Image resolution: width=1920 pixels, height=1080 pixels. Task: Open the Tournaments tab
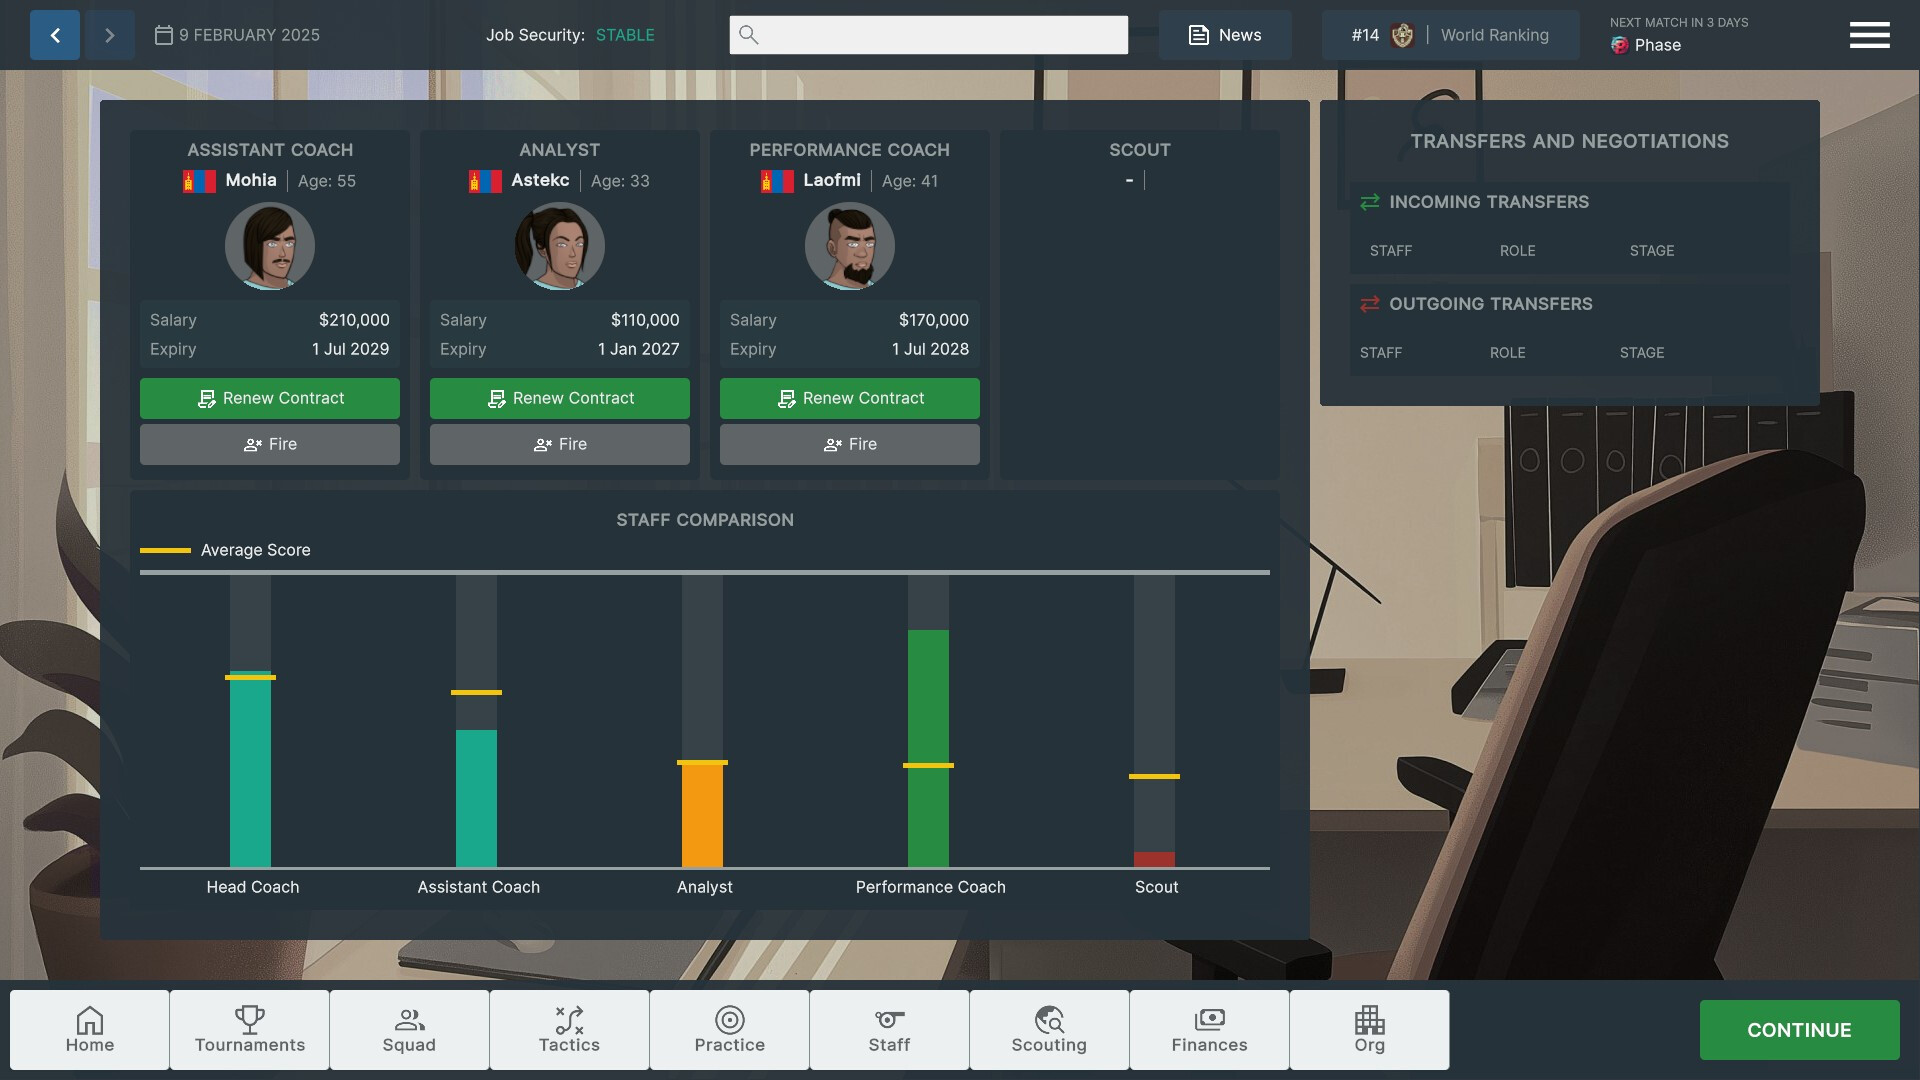(250, 1030)
